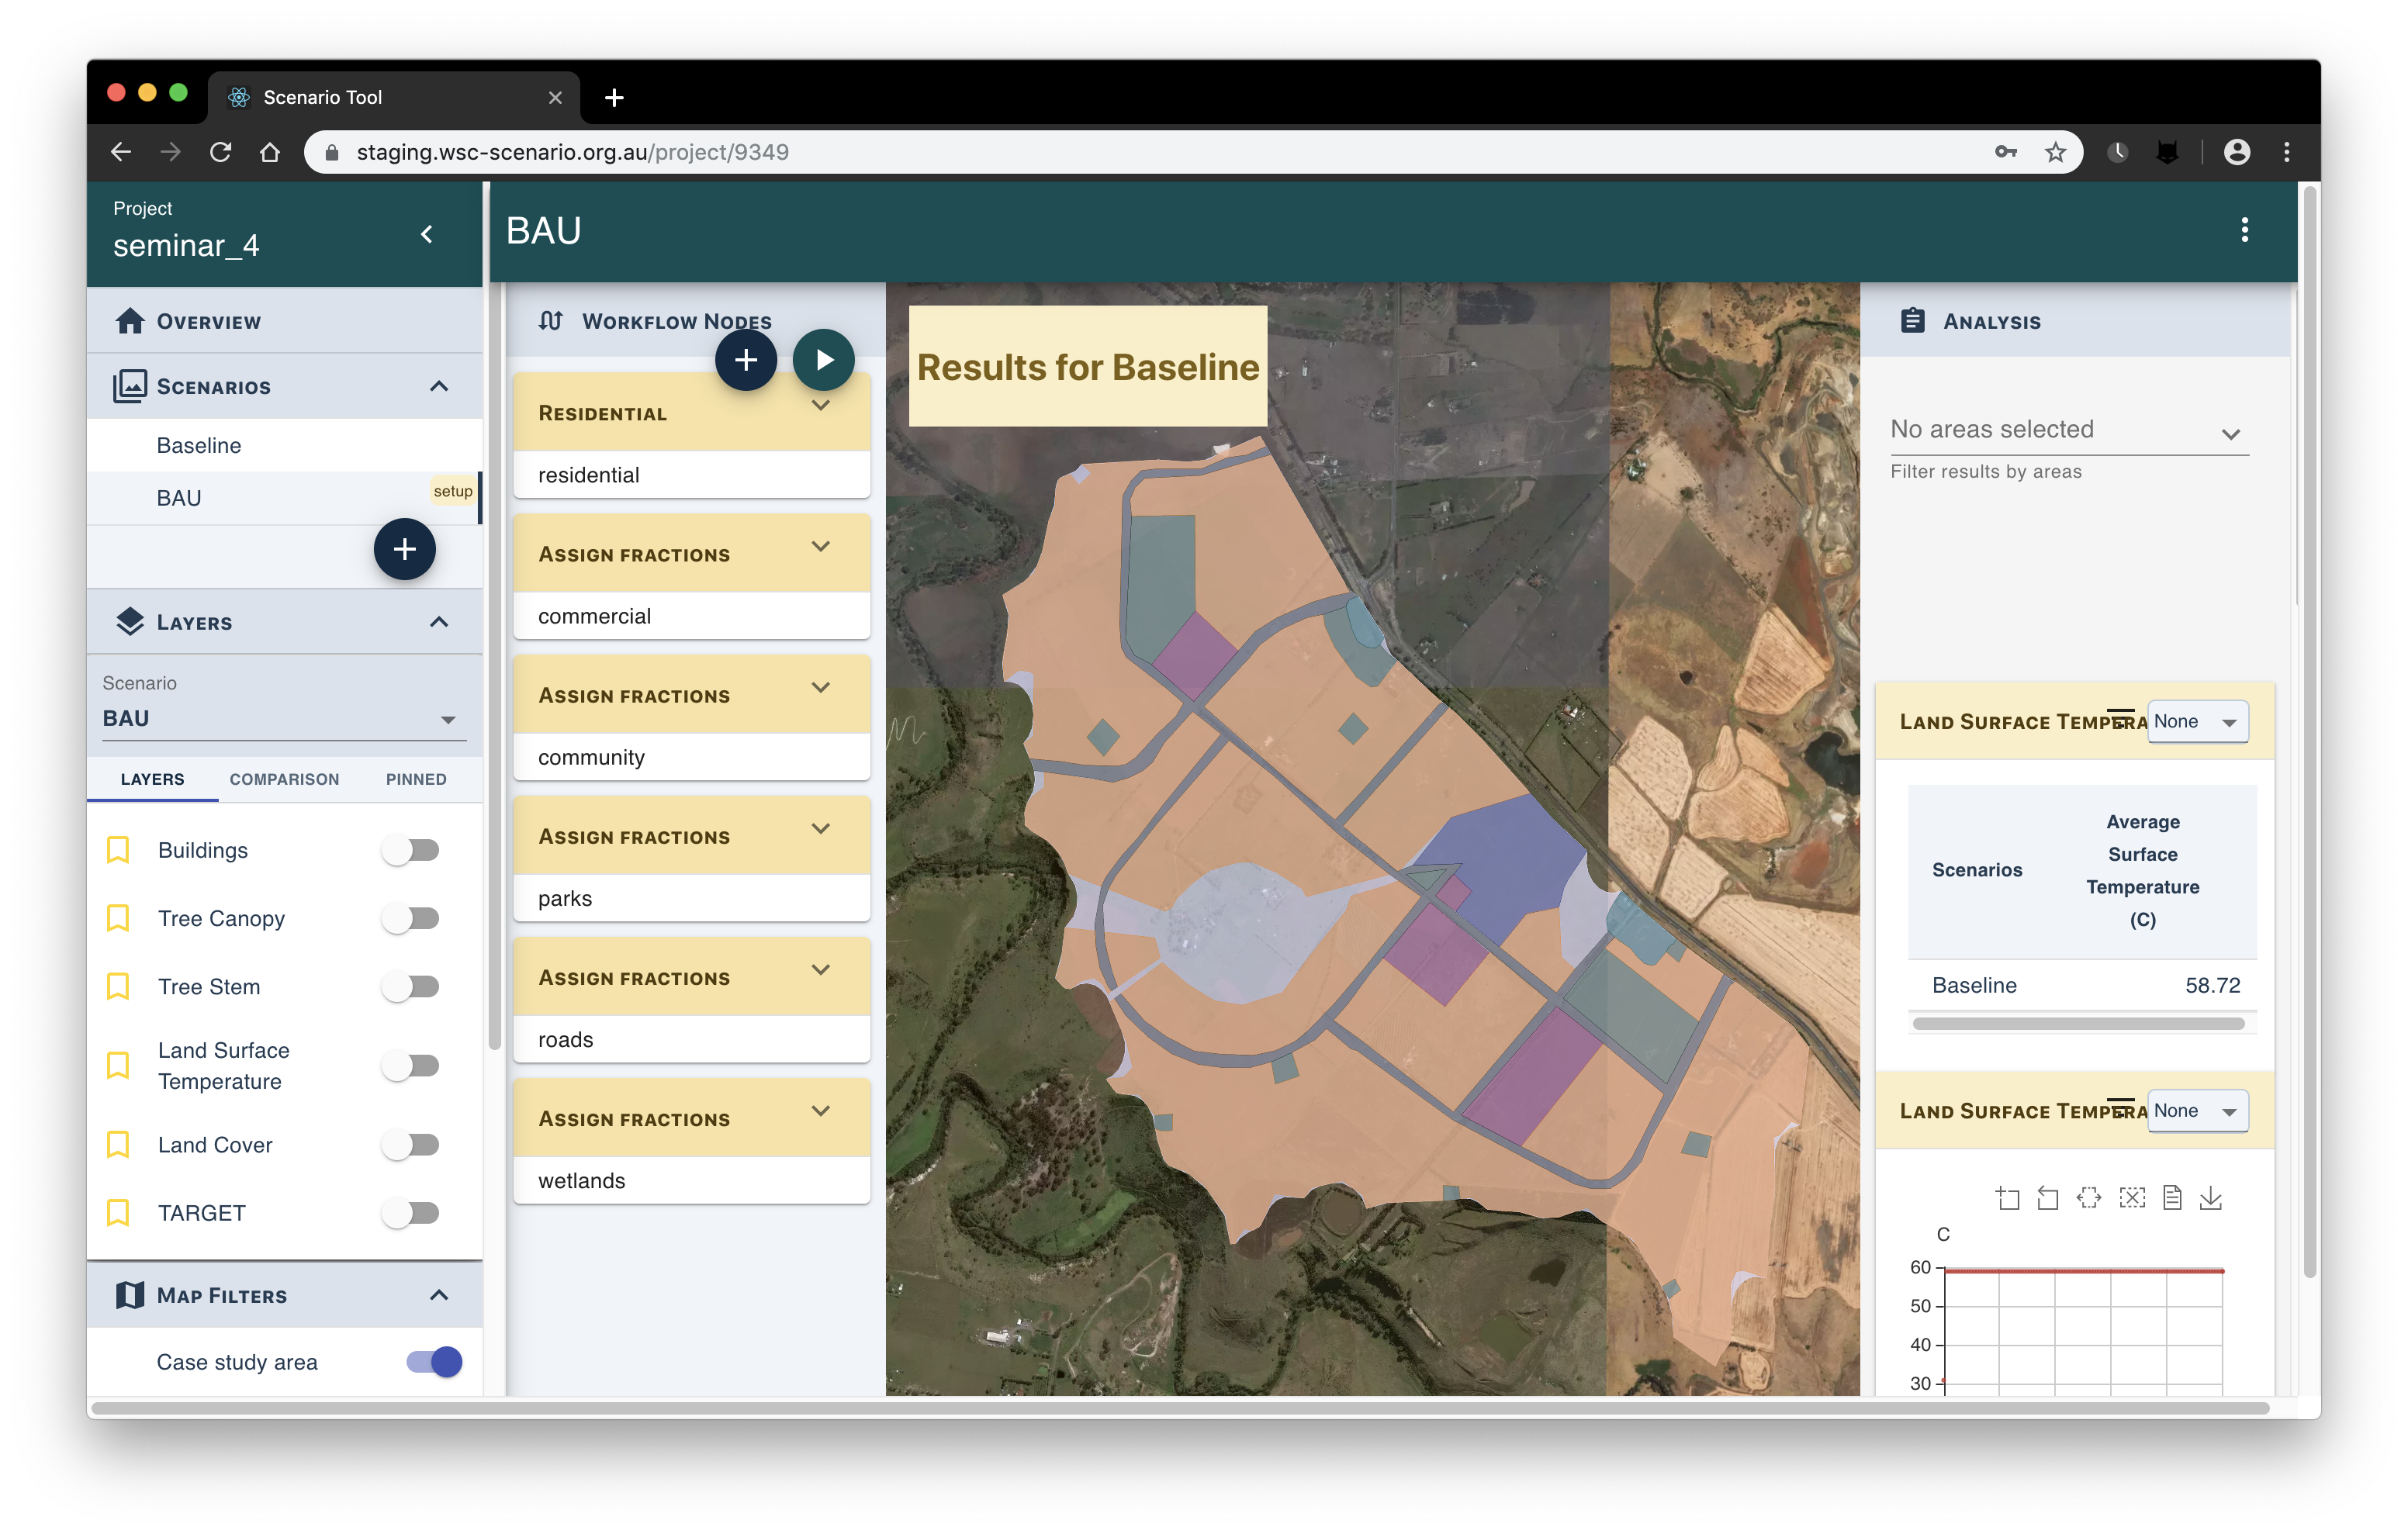The image size is (2408, 1534).
Task: Reload the browser page
Action: click(221, 152)
